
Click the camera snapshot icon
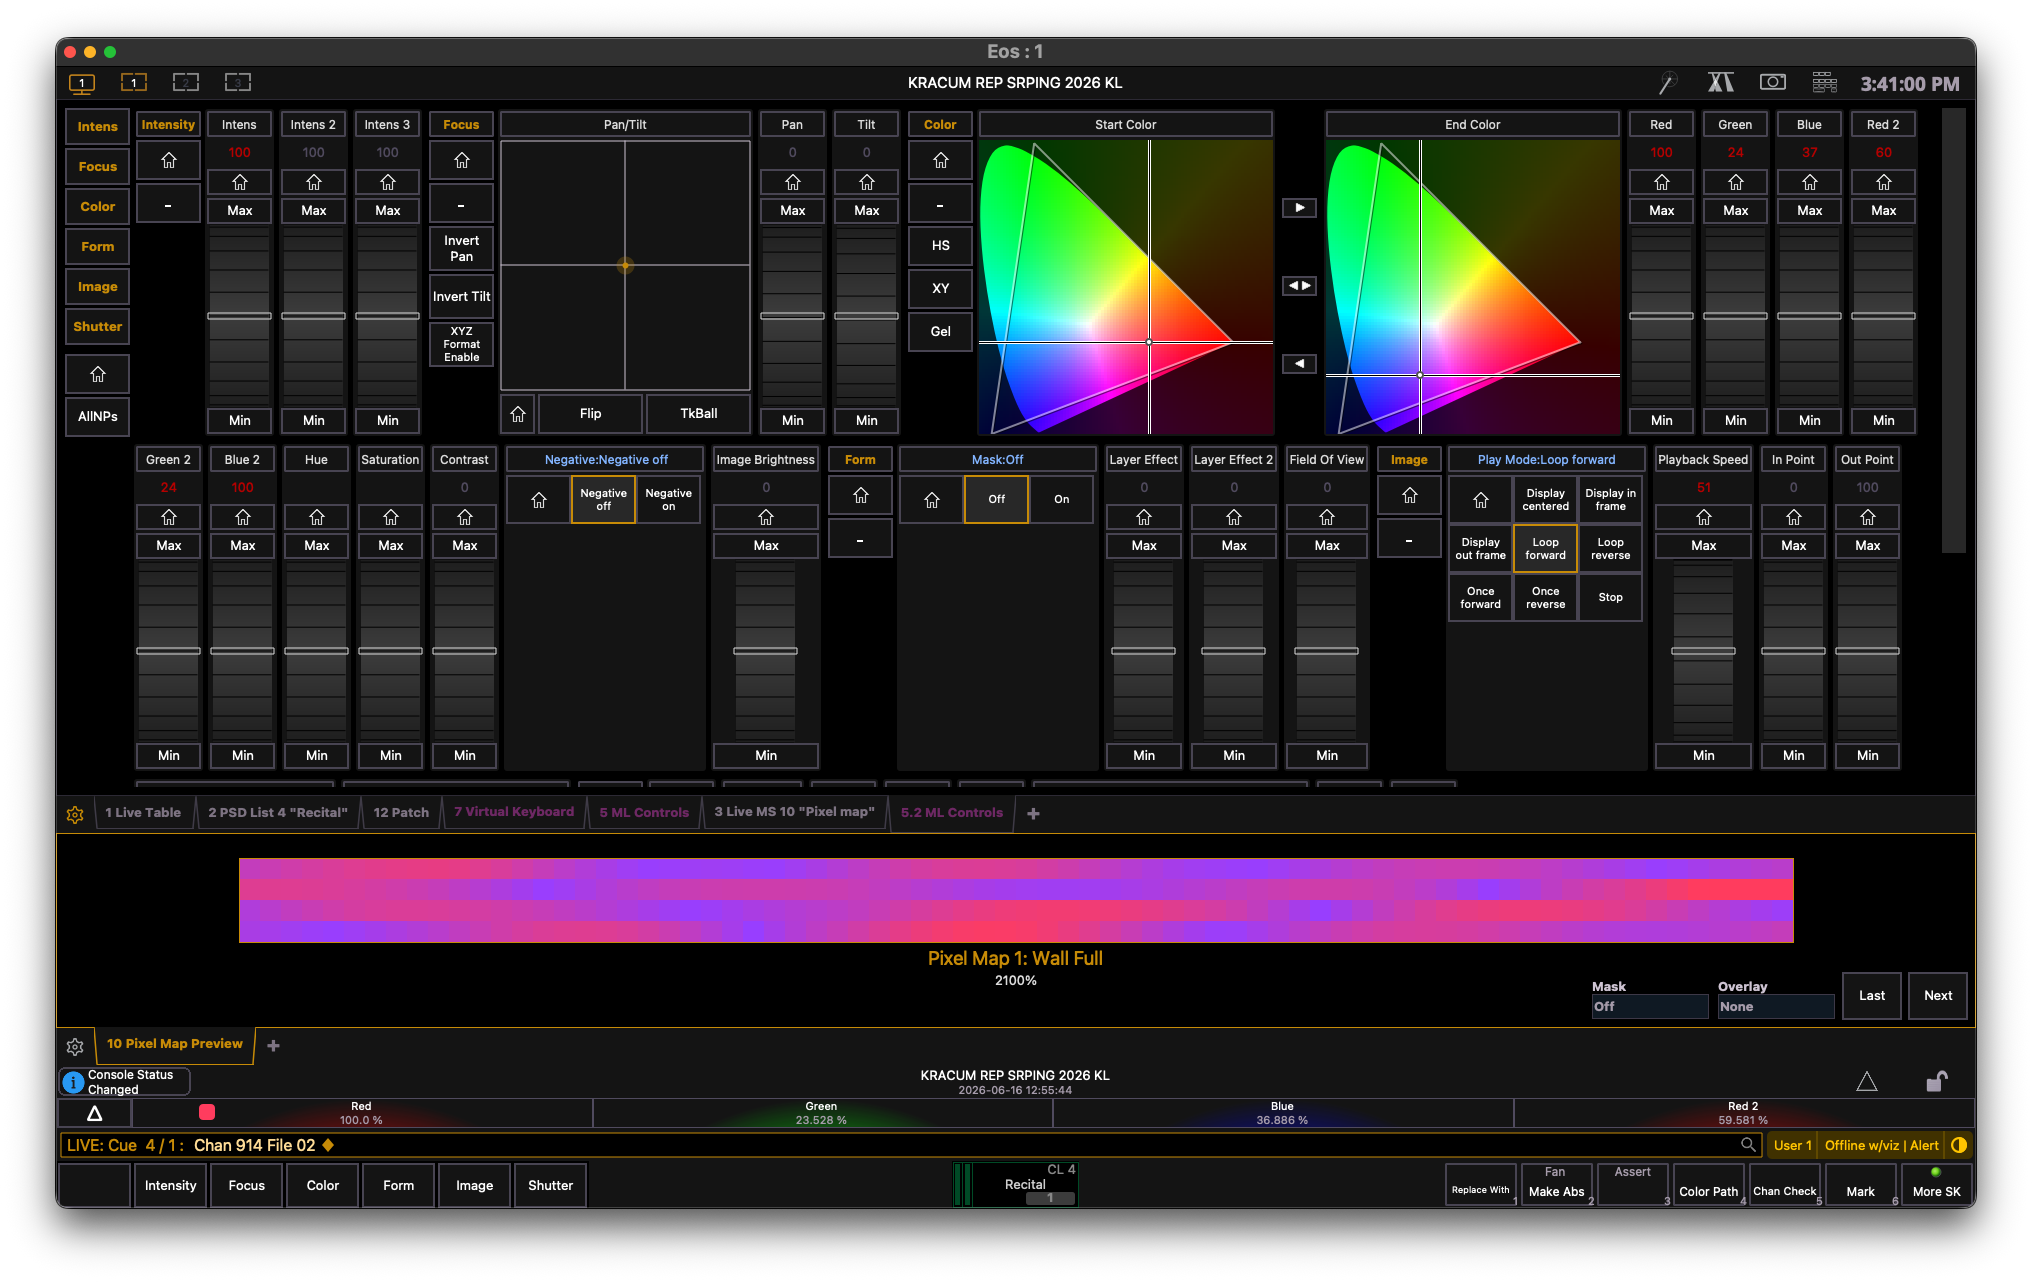[x=1772, y=83]
